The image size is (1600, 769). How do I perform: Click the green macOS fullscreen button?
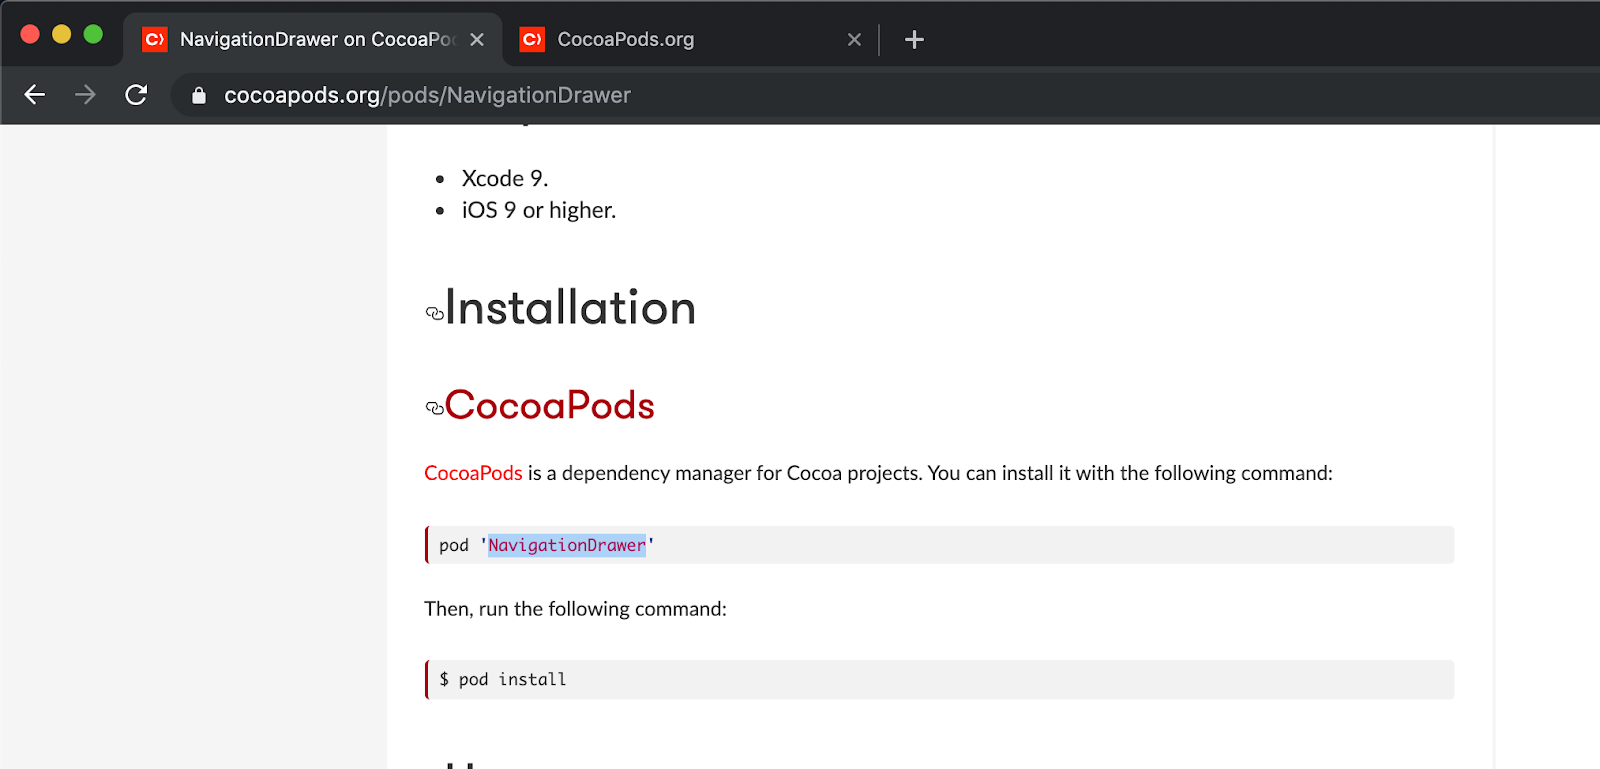93,35
